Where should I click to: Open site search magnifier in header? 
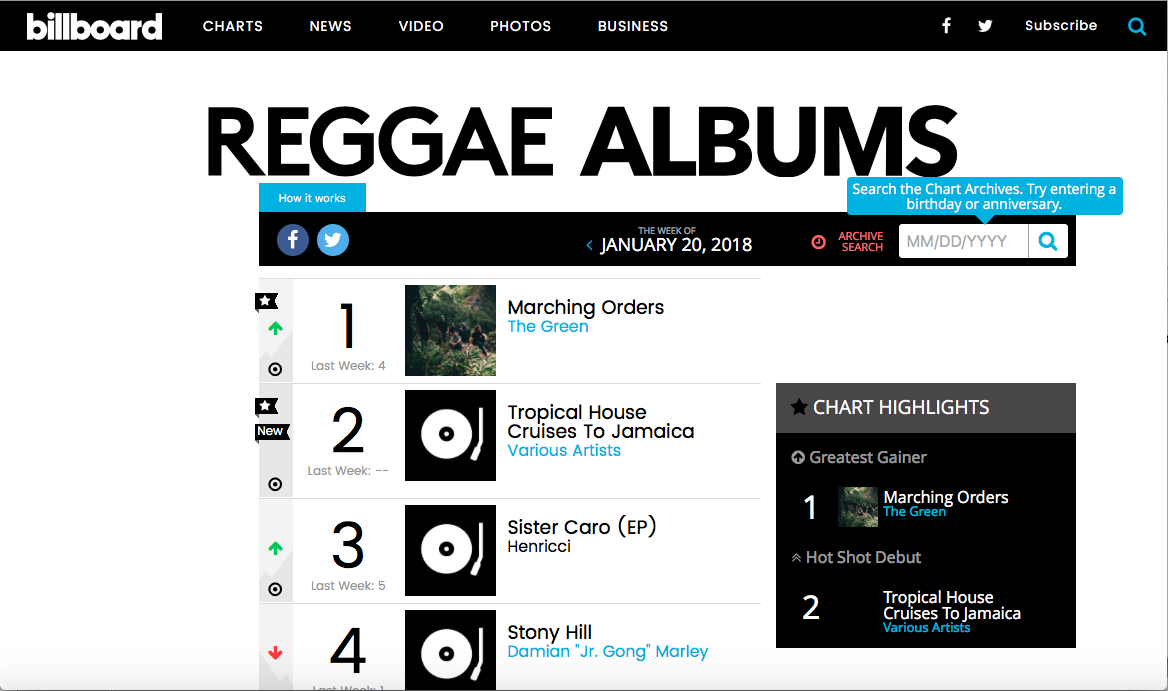click(x=1137, y=26)
